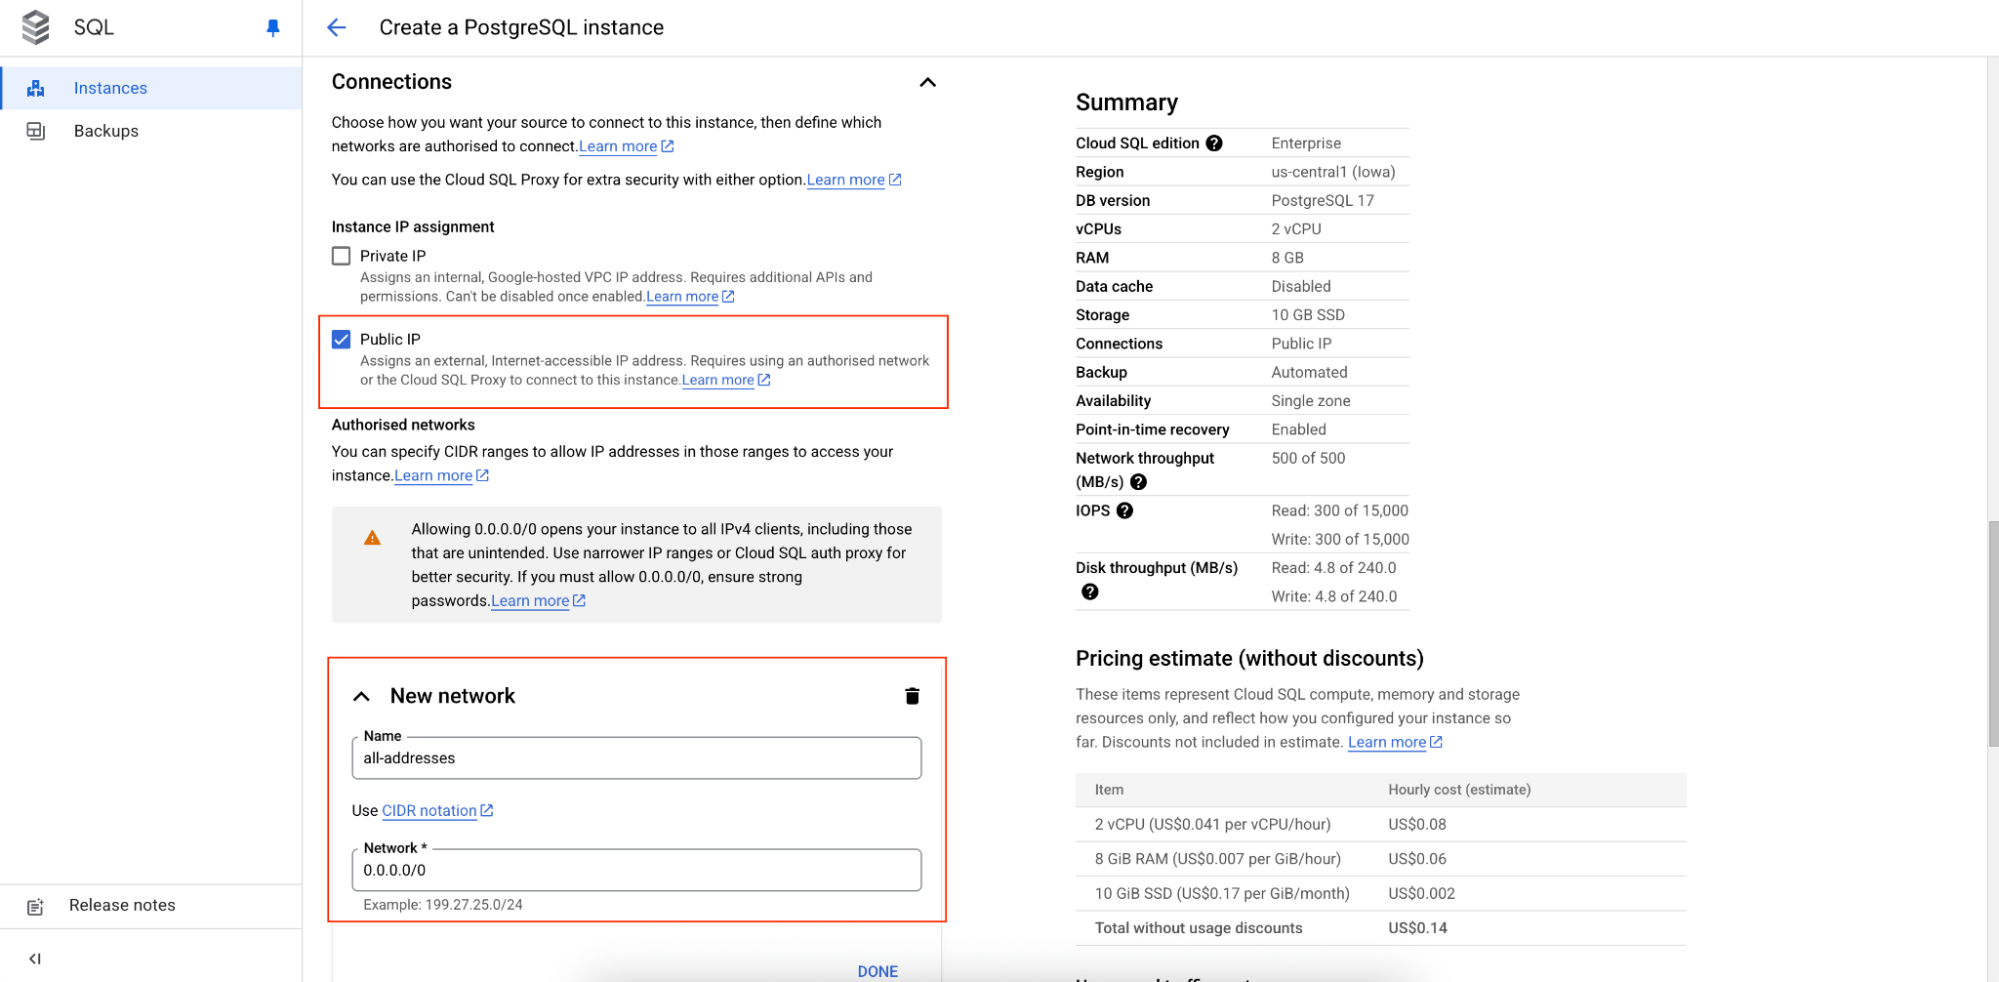
Task: Open Learn more link under Public IP
Action: tap(718, 380)
